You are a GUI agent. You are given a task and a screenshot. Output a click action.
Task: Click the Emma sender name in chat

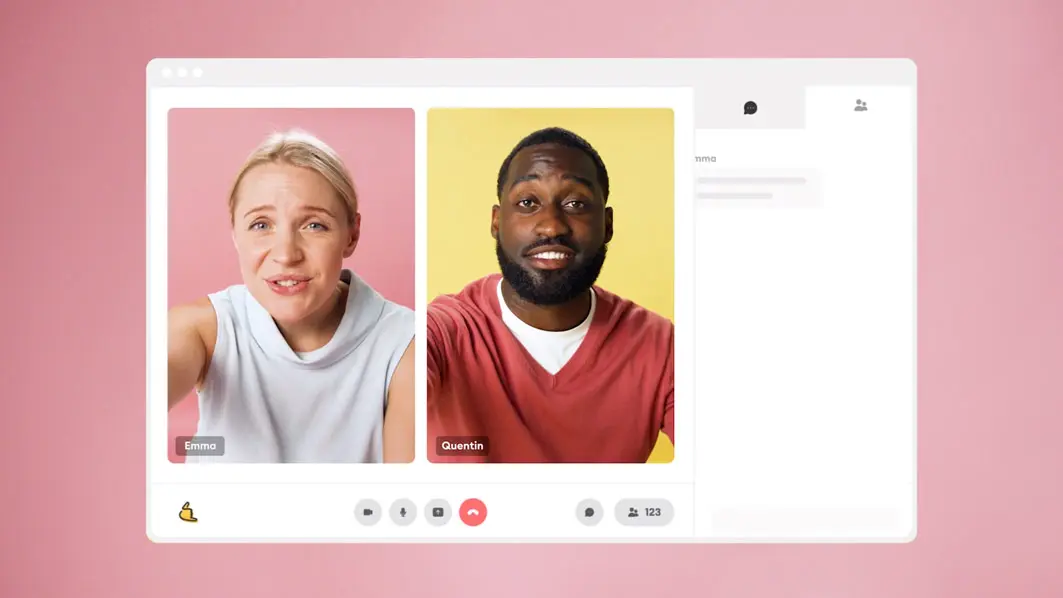tap(705, 158)
